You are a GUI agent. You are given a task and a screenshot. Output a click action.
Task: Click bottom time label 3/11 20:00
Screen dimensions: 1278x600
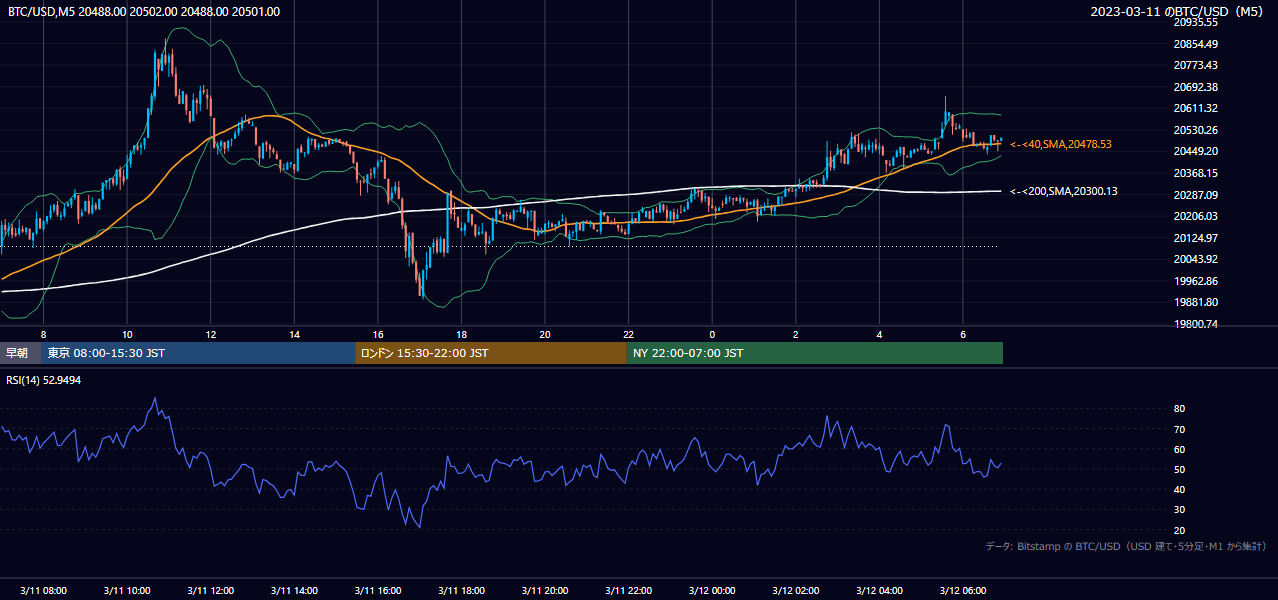coord(545,590)
